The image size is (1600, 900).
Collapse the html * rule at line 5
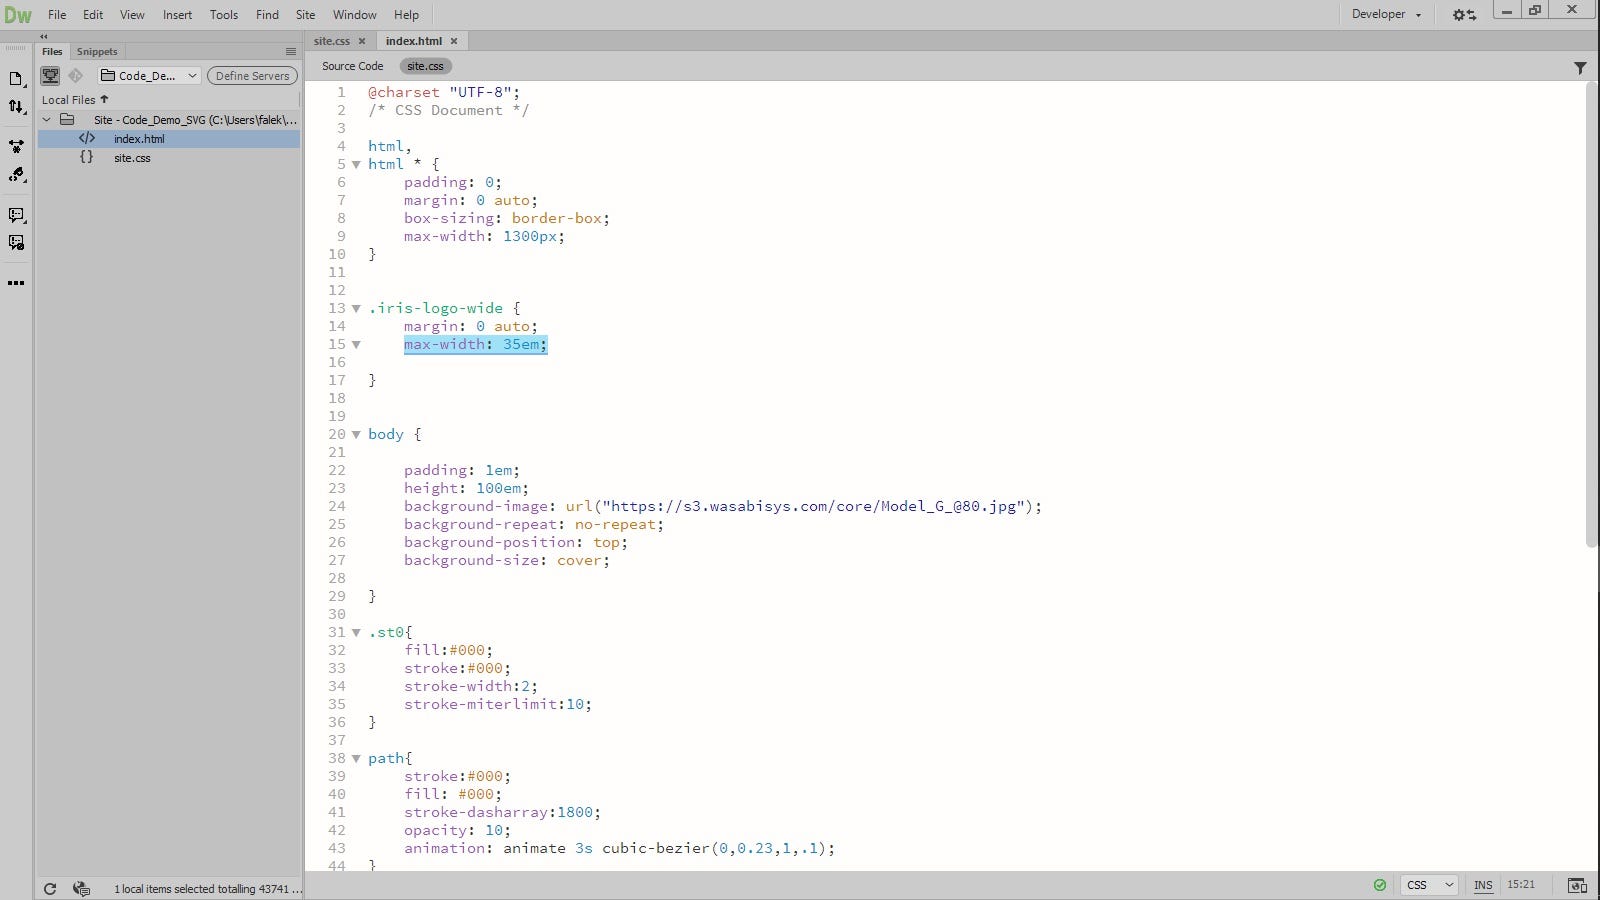pyautogui.click(x=356, y=165)
